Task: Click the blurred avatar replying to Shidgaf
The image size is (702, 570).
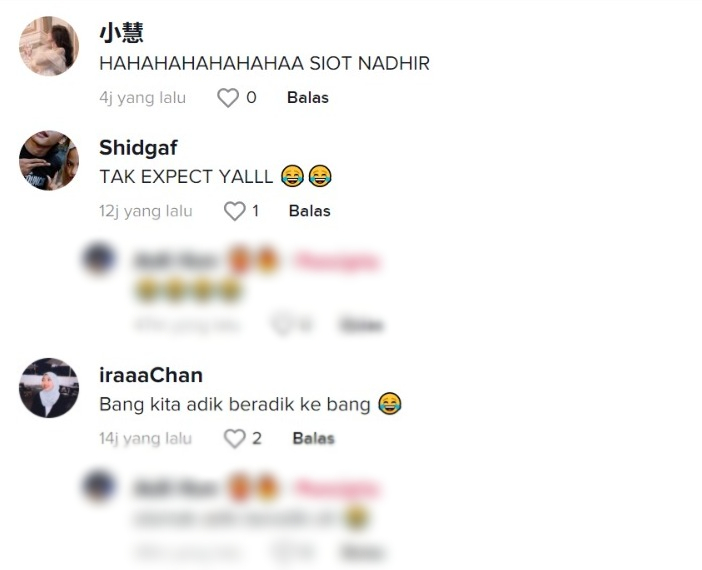Action: 99,259
